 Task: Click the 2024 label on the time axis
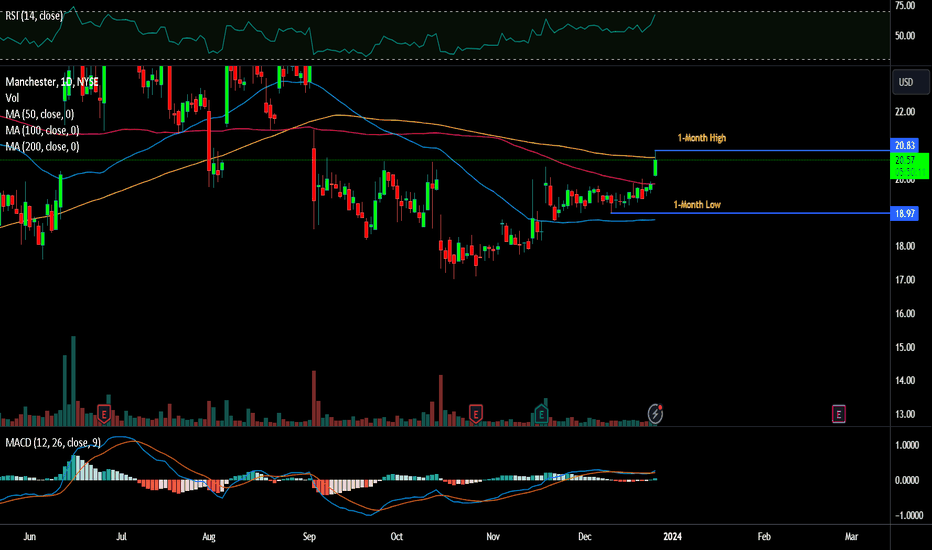click(672, 536)
